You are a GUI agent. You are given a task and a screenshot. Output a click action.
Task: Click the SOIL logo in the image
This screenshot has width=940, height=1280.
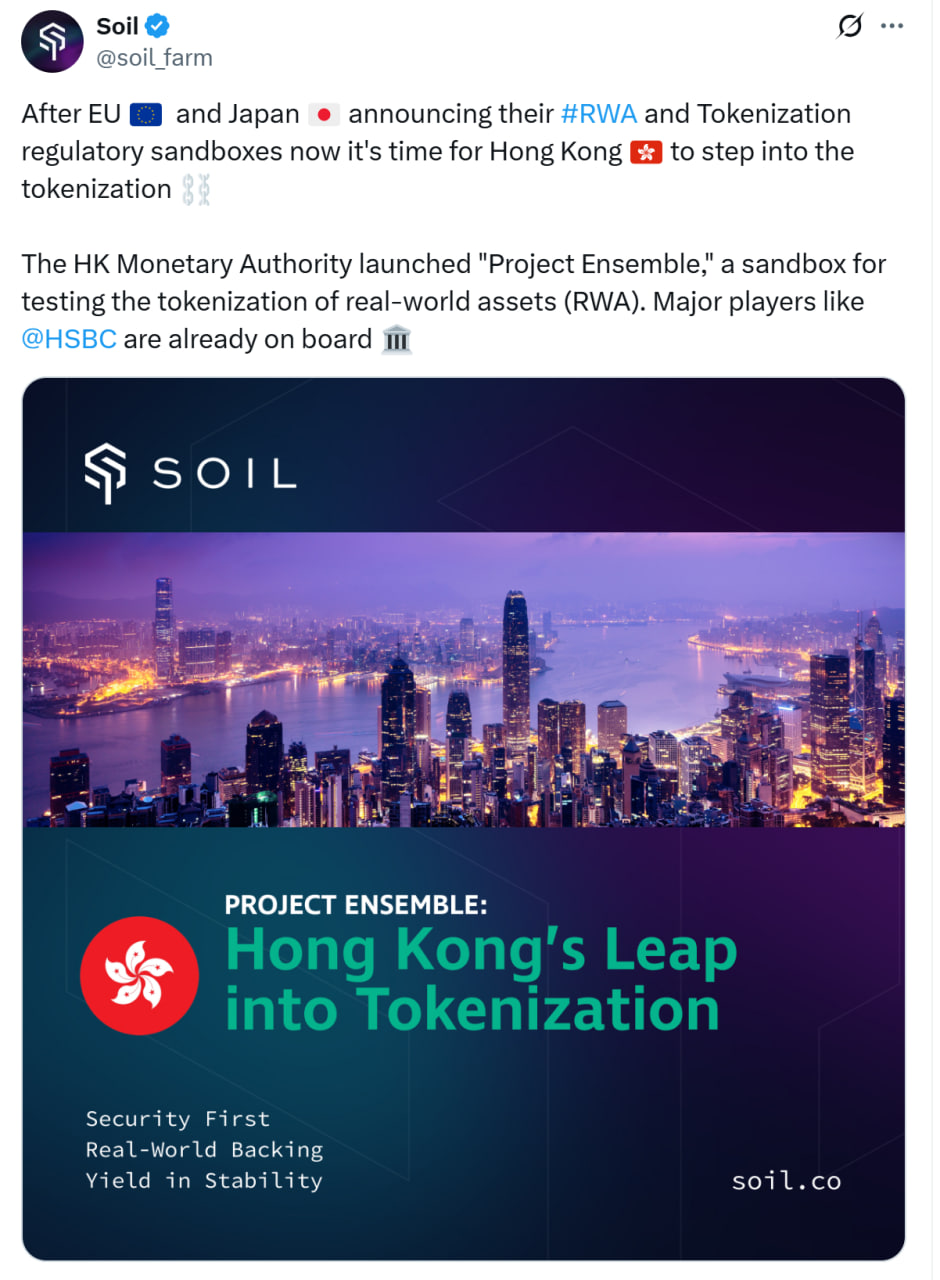click(x=190, y=473)
